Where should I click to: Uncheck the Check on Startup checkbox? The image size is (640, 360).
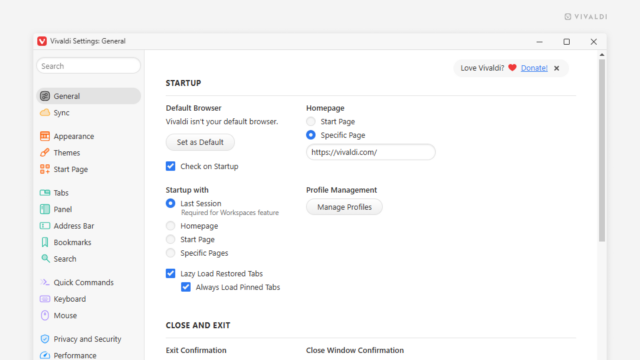point(171,166)
